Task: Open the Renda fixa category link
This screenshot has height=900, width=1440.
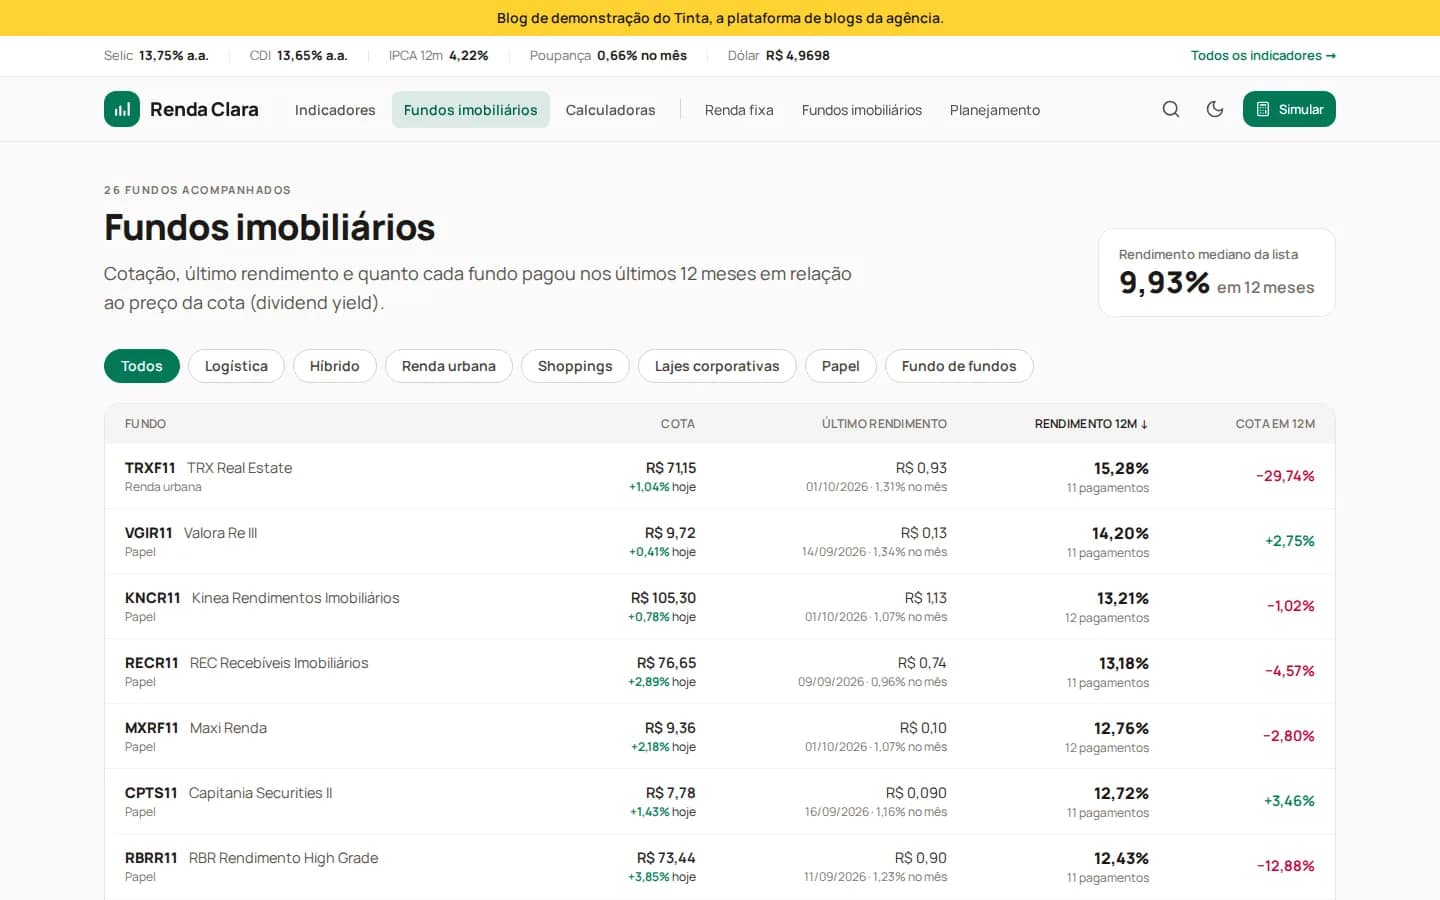Action: pyautogui.click(x=739, y=110)
